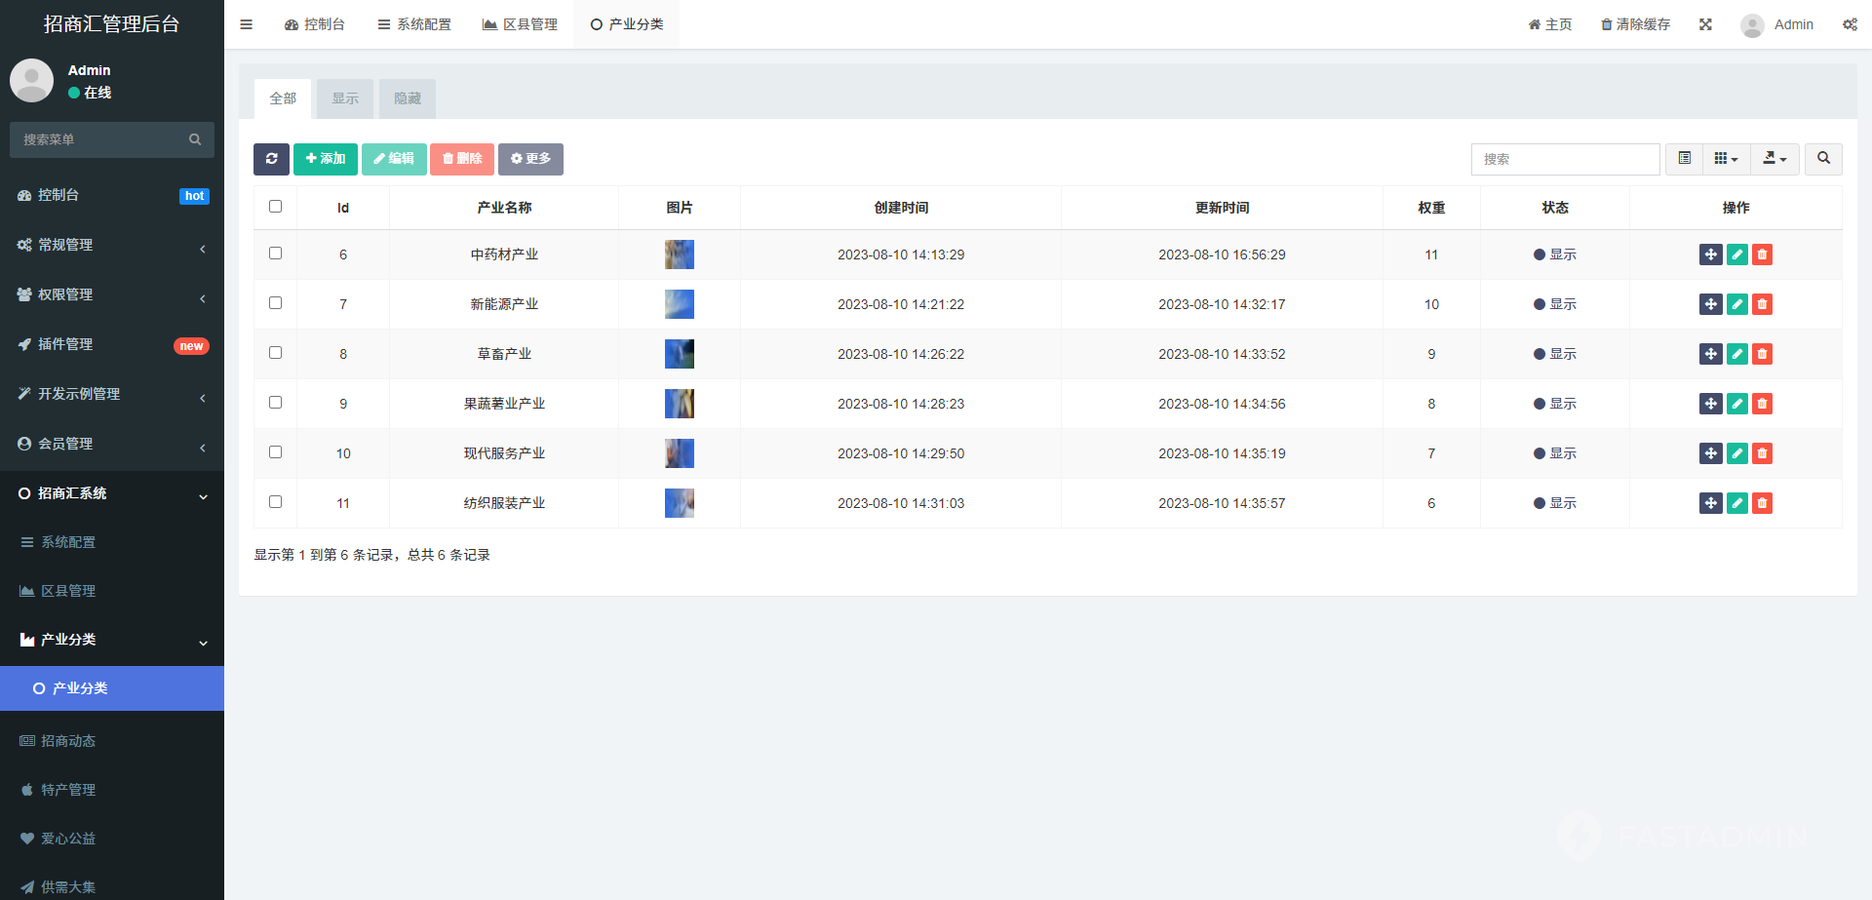Click the fullscreen icon in top bar
Image resolution: width=1872 pixels, height=900 pixels.
click(1705, 25)
